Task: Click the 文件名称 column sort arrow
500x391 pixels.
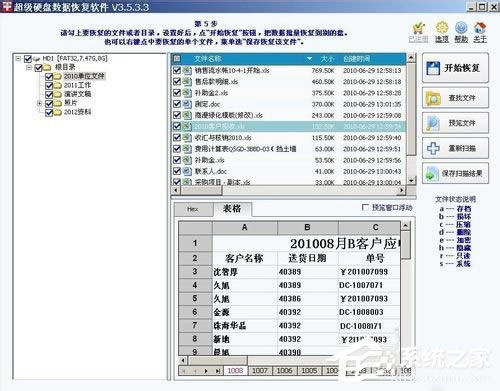Action: pyautogui.click(x=309, y=59)
